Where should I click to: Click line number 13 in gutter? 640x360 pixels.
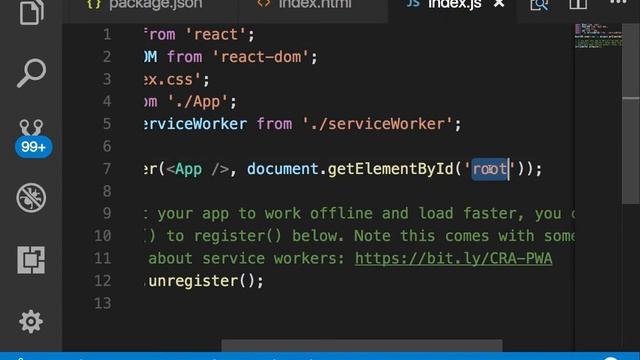click(x=102, y=303)
